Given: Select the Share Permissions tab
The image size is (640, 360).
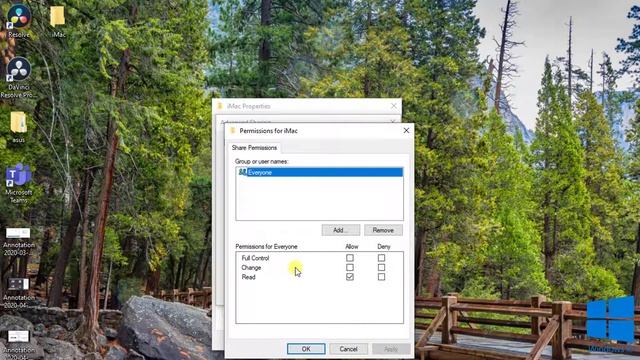Looking at the screenshot, I should (254, 148).
